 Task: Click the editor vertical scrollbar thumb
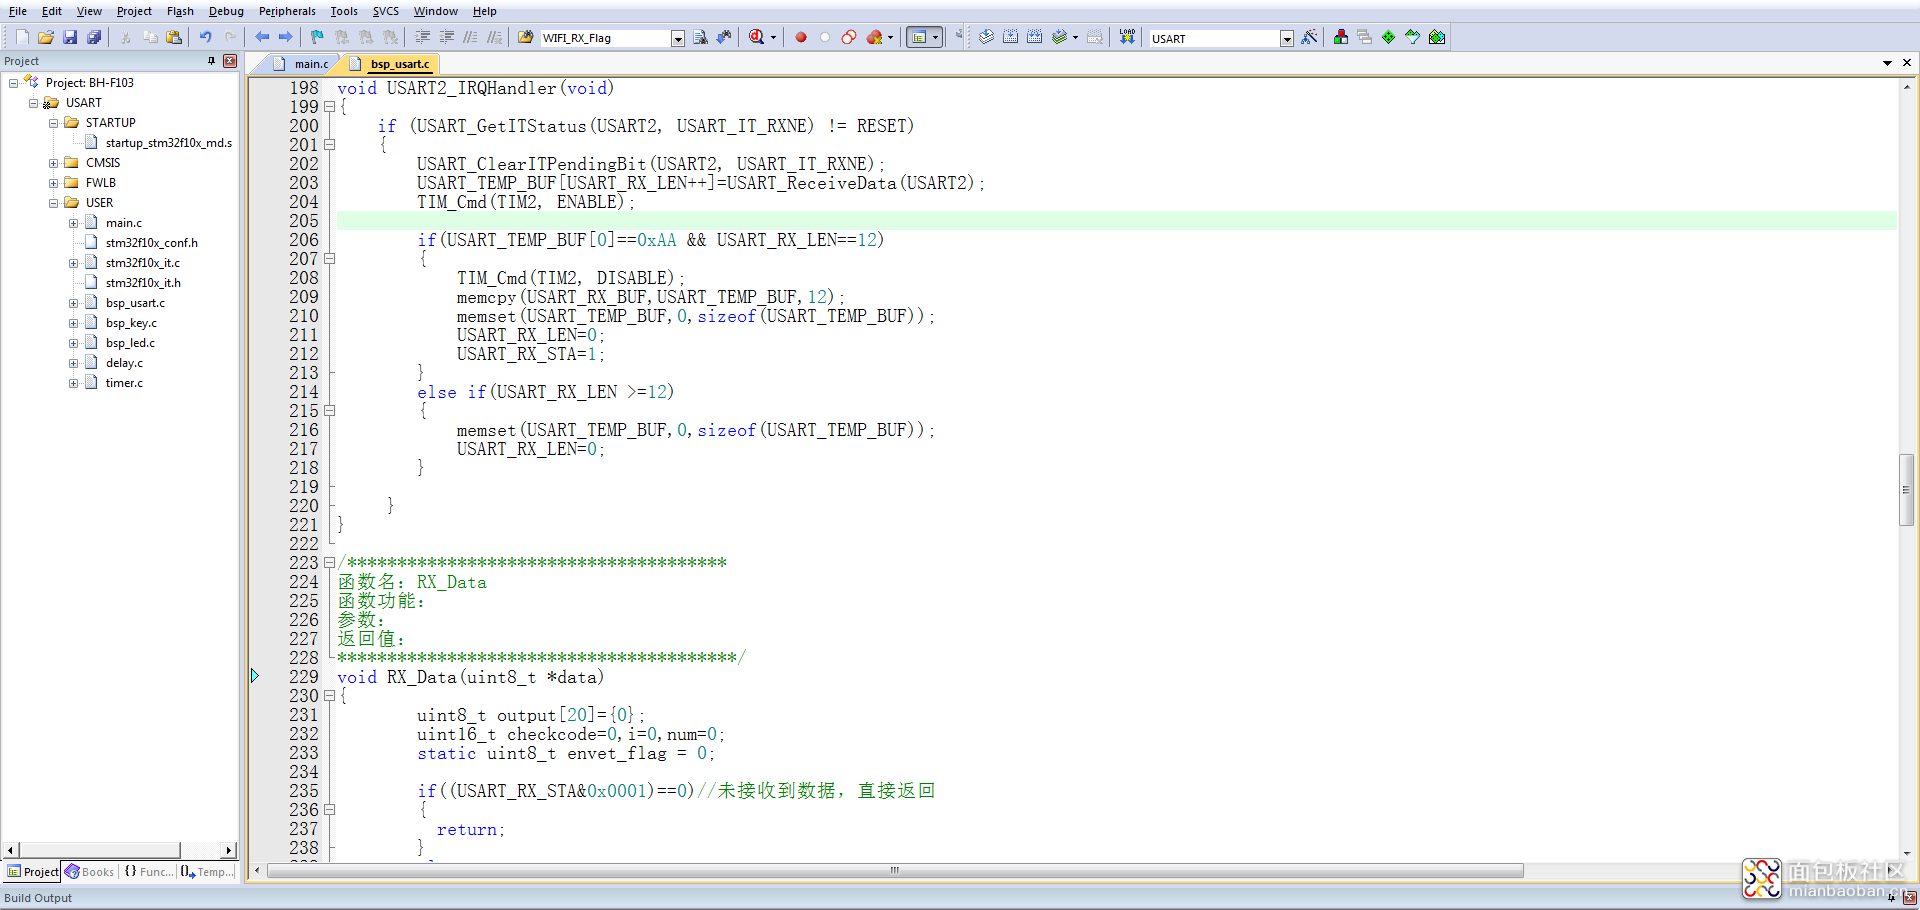[1906, 490]
